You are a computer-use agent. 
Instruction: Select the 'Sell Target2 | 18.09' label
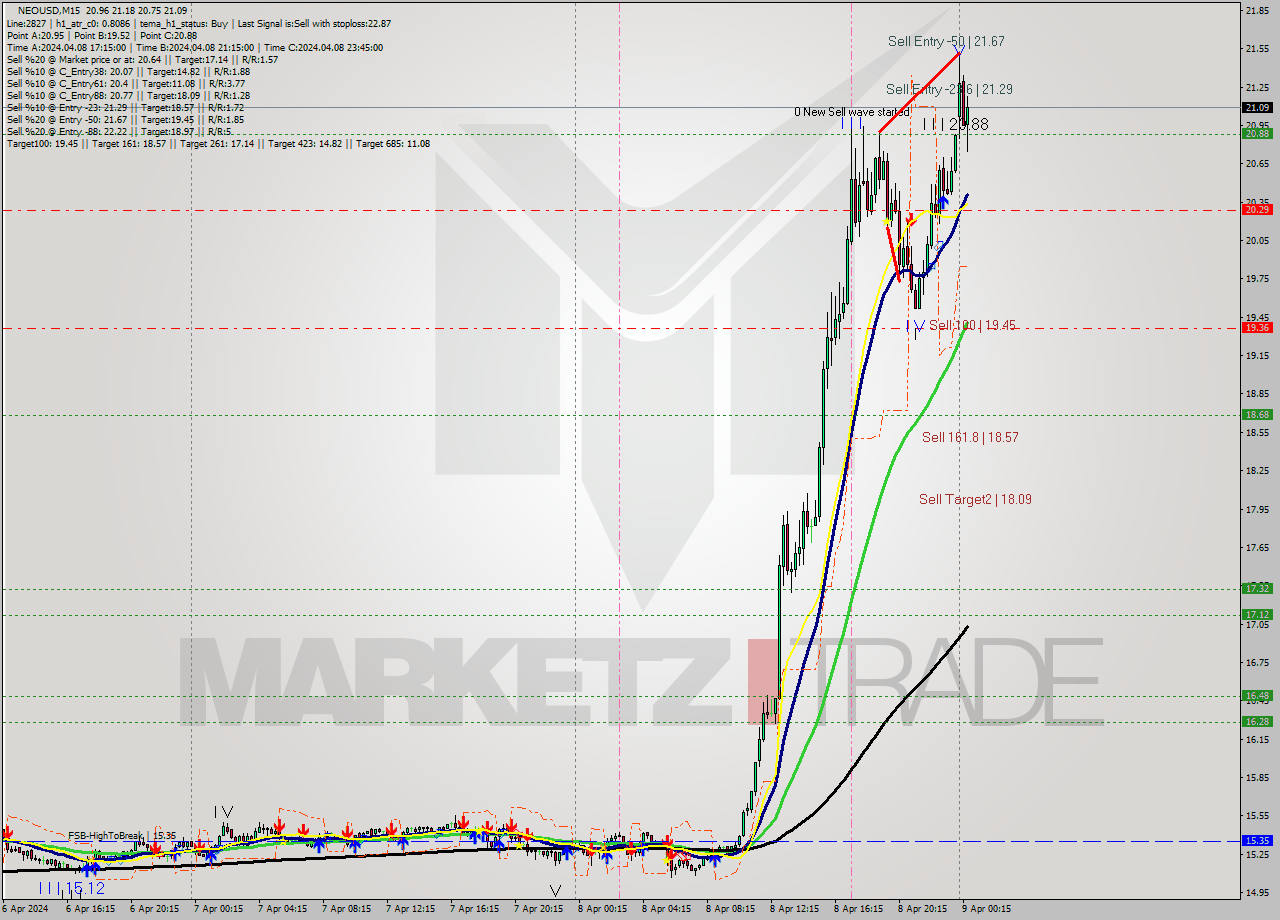[975, 499]
